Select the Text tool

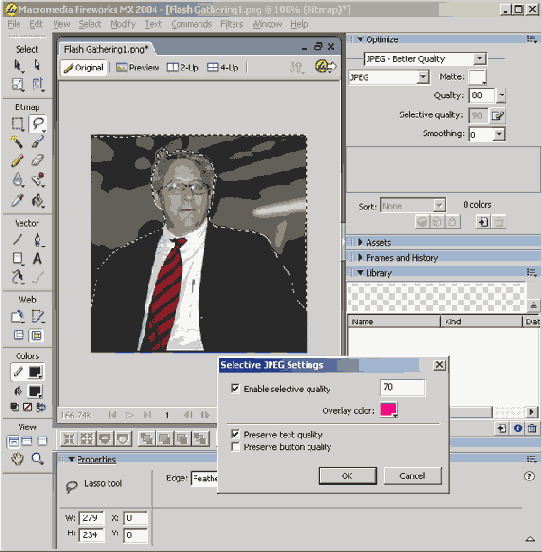pos(37,258)
